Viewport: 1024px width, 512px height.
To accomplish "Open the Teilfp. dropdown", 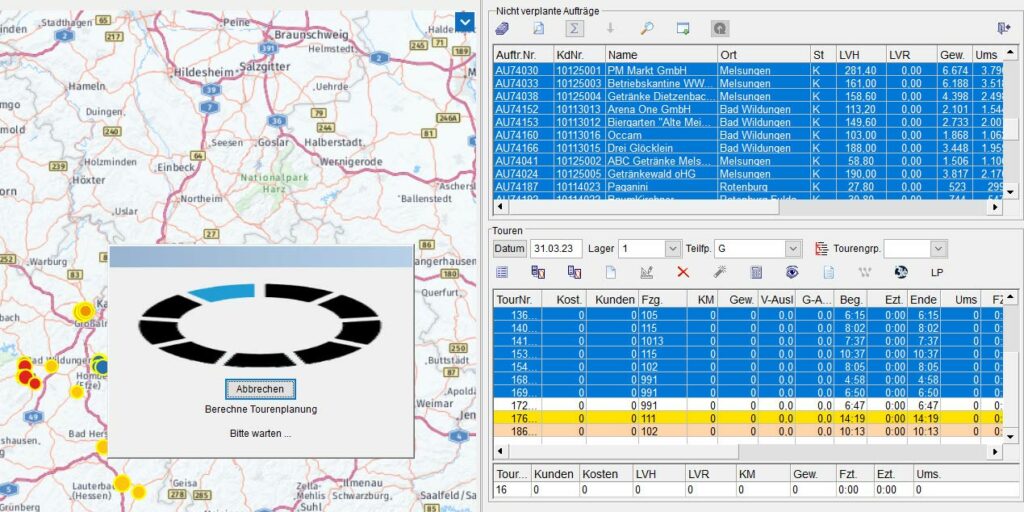I will click(792, 248).
